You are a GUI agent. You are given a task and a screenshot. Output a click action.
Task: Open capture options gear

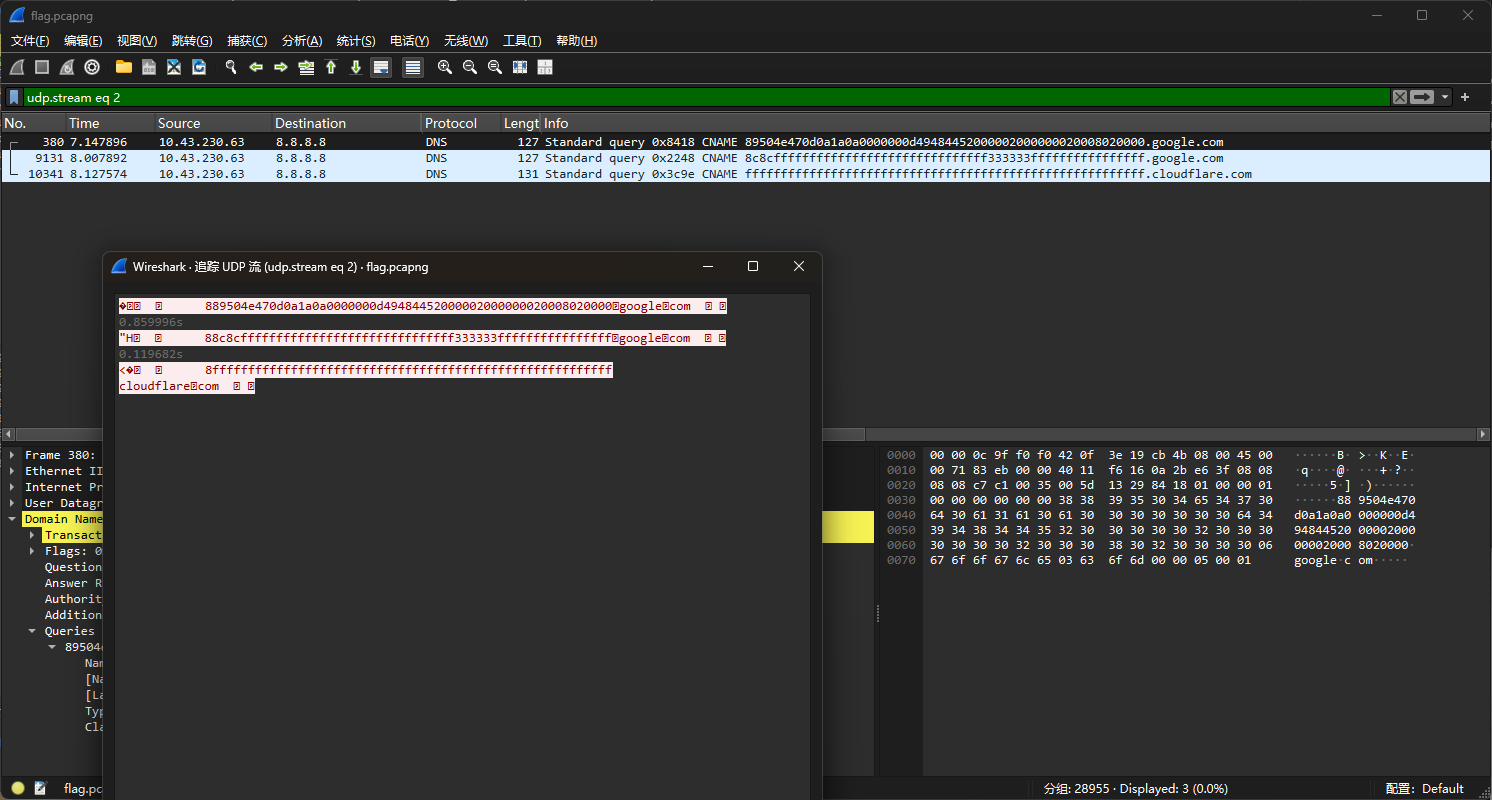coord(92,67)
